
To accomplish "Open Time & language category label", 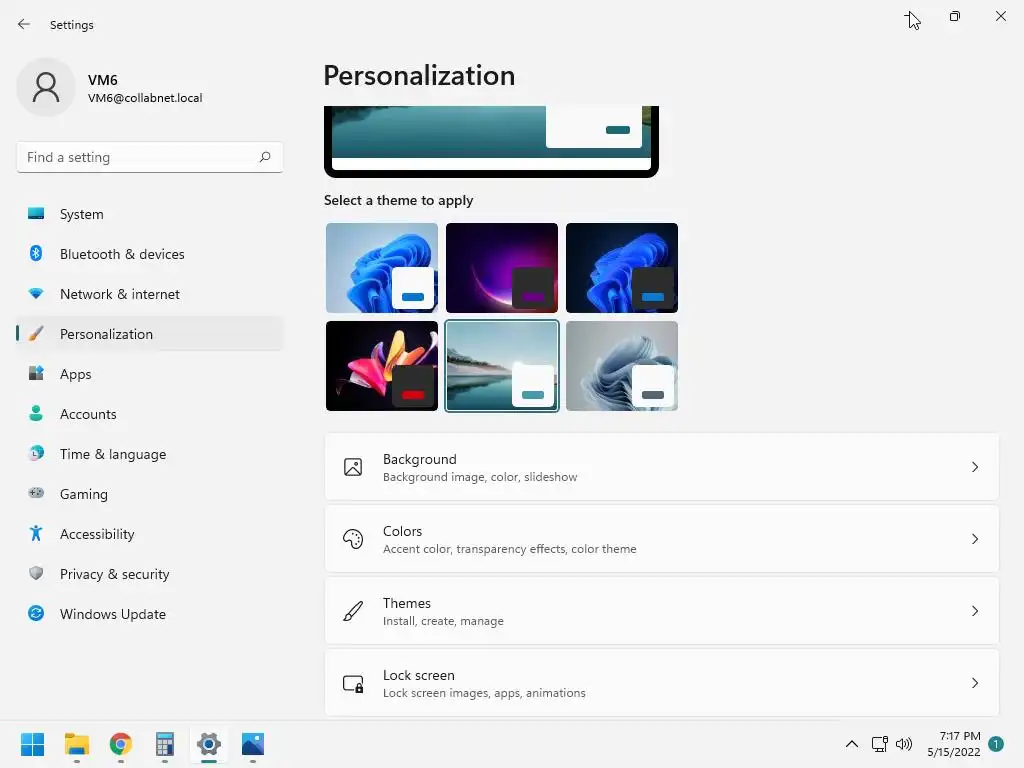I will tap(113, 454).
